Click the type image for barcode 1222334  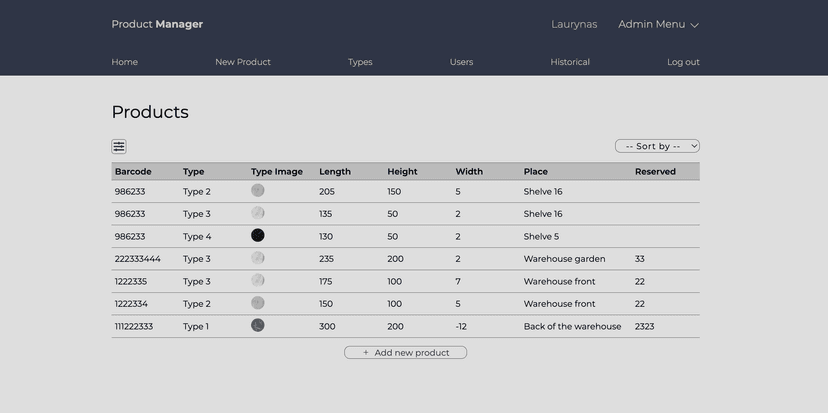pos(258,303)
